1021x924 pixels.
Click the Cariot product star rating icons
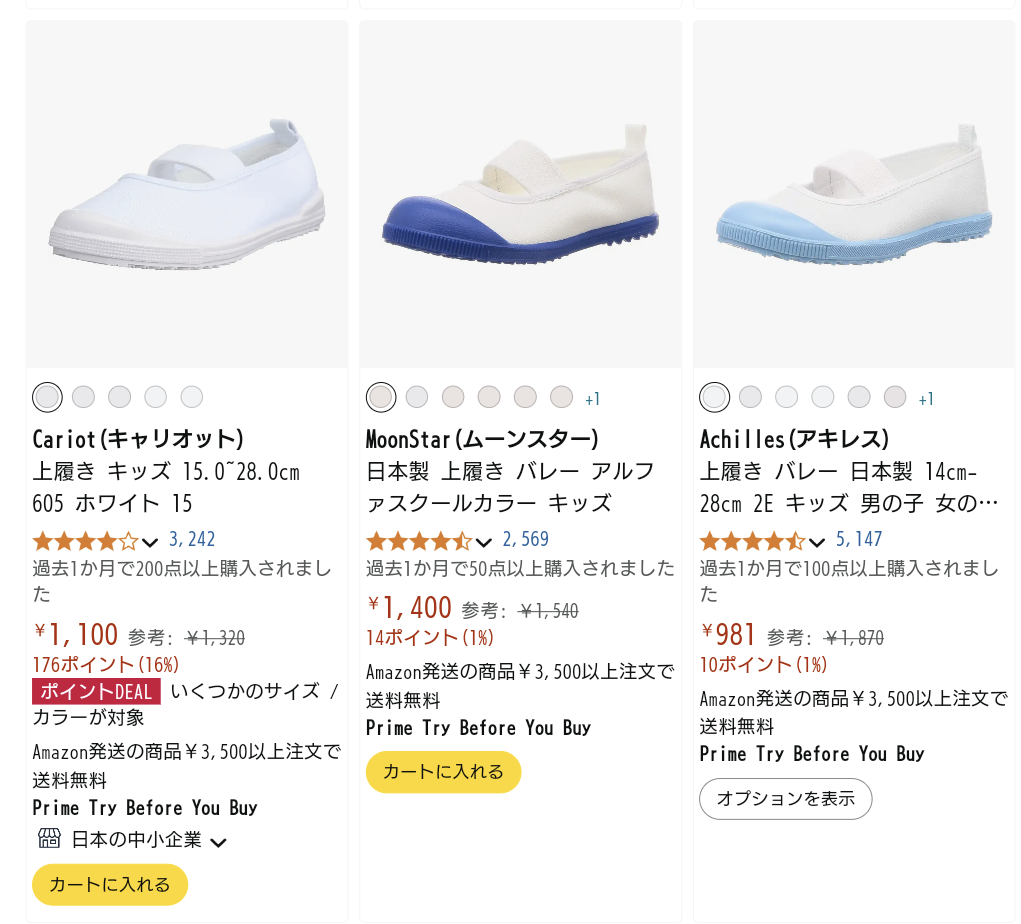point(85,541)
